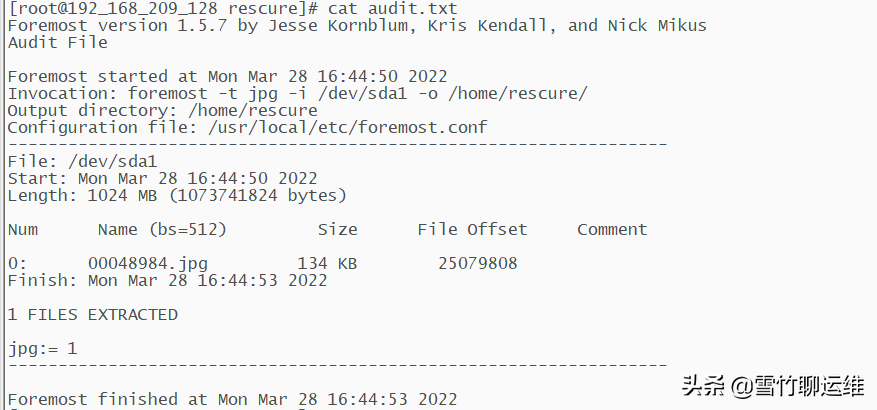The image size is (877, 410).
Task: Click the "Length: 1024 MB" line
Action: 177,195
